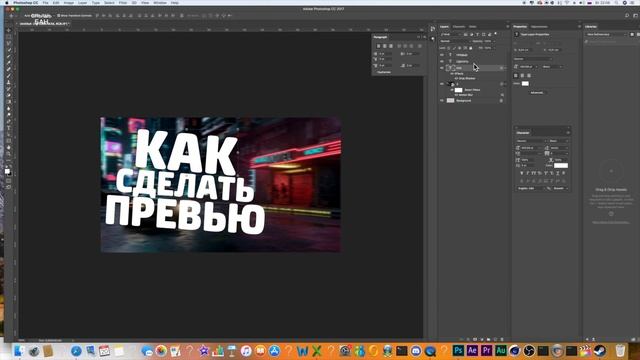The image size is (640, 360).
Task: Click Advanced button in Properties panel
Action: [537, 93]
